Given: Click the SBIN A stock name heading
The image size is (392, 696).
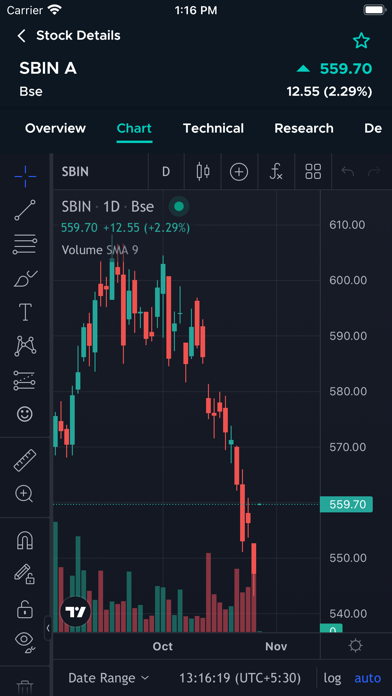Looking at the screenshot, I should point(48,68).
